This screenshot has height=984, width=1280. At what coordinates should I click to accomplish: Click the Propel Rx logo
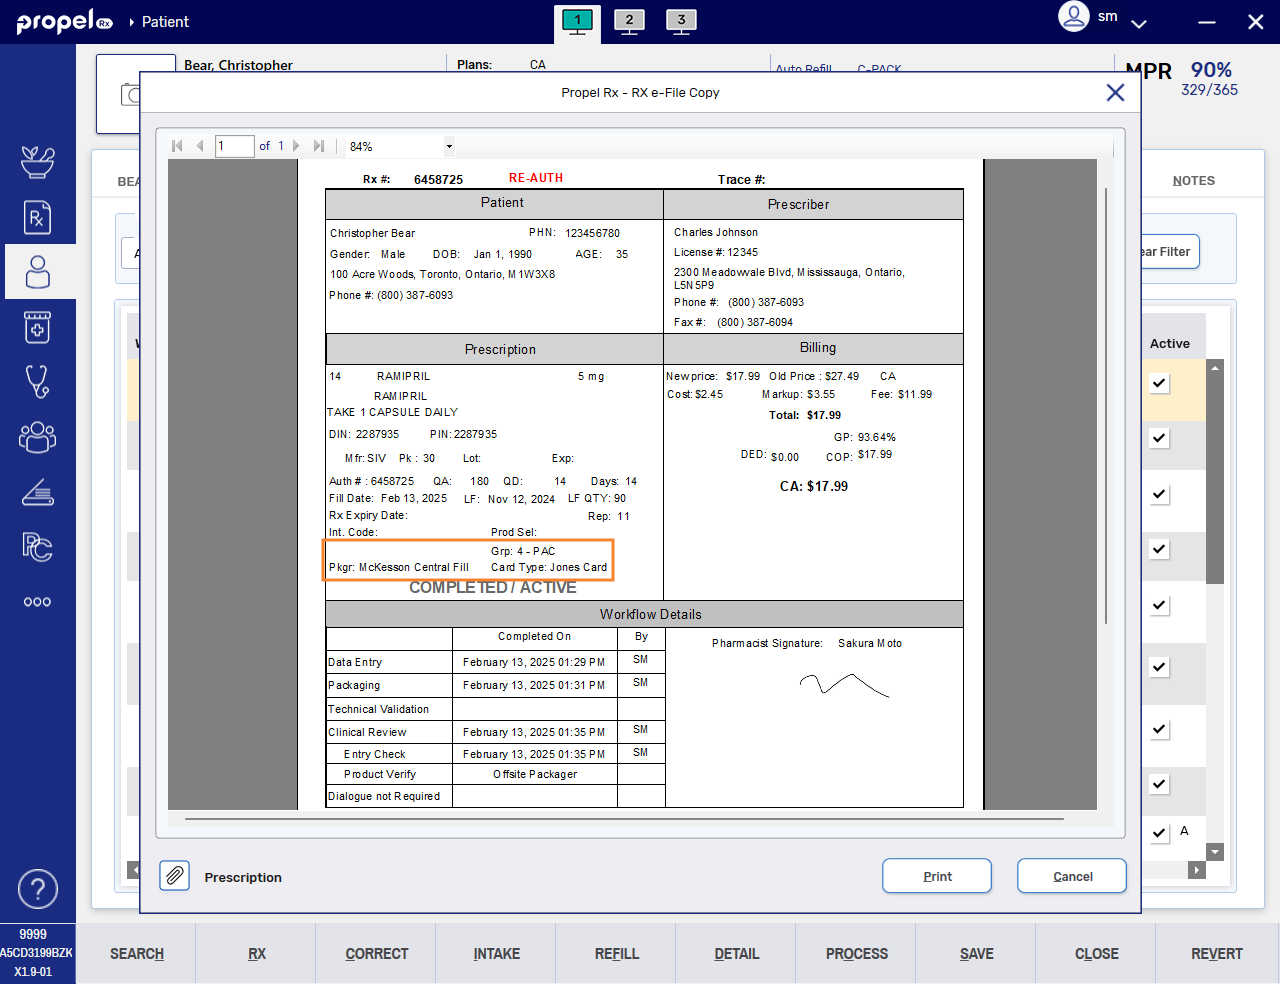click(64, 21)
